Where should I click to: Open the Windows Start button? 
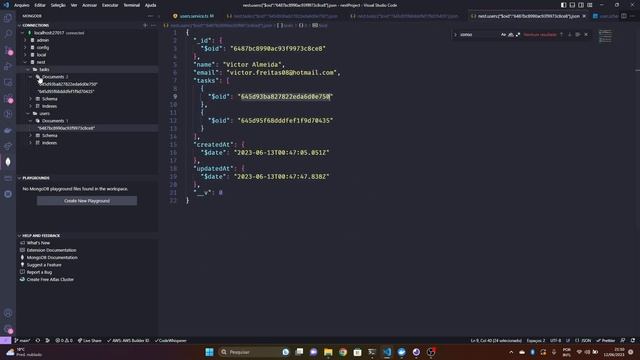pyautogui.click(x=209, y=352)
